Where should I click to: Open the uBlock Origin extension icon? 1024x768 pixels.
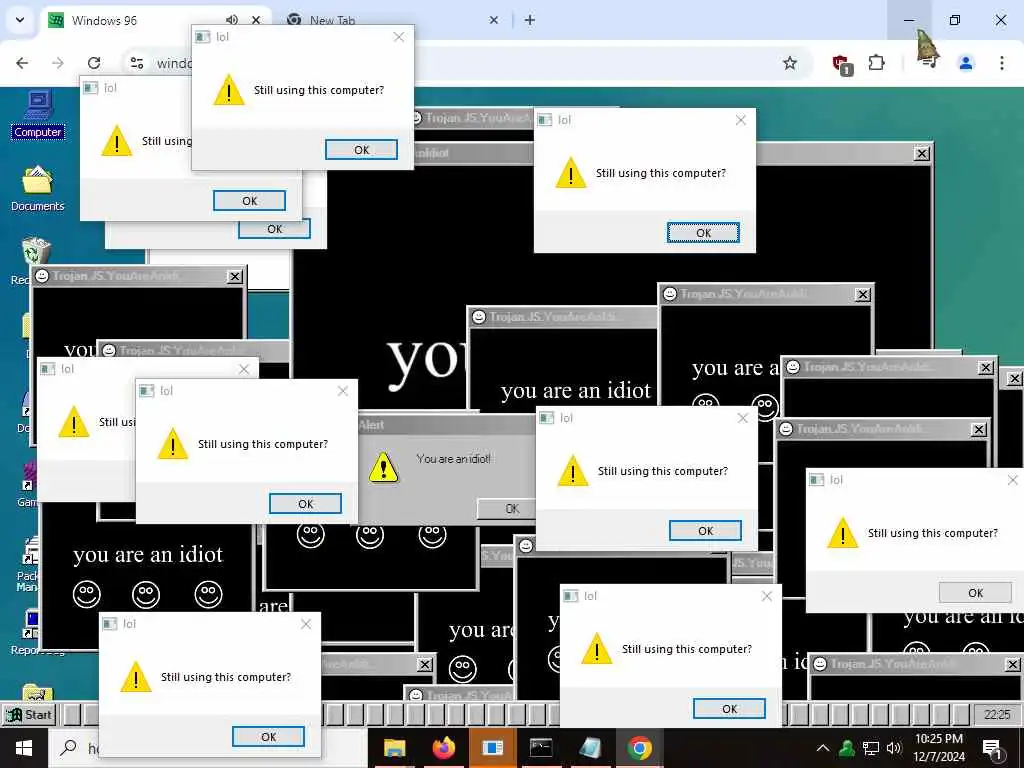pos(841,64)
